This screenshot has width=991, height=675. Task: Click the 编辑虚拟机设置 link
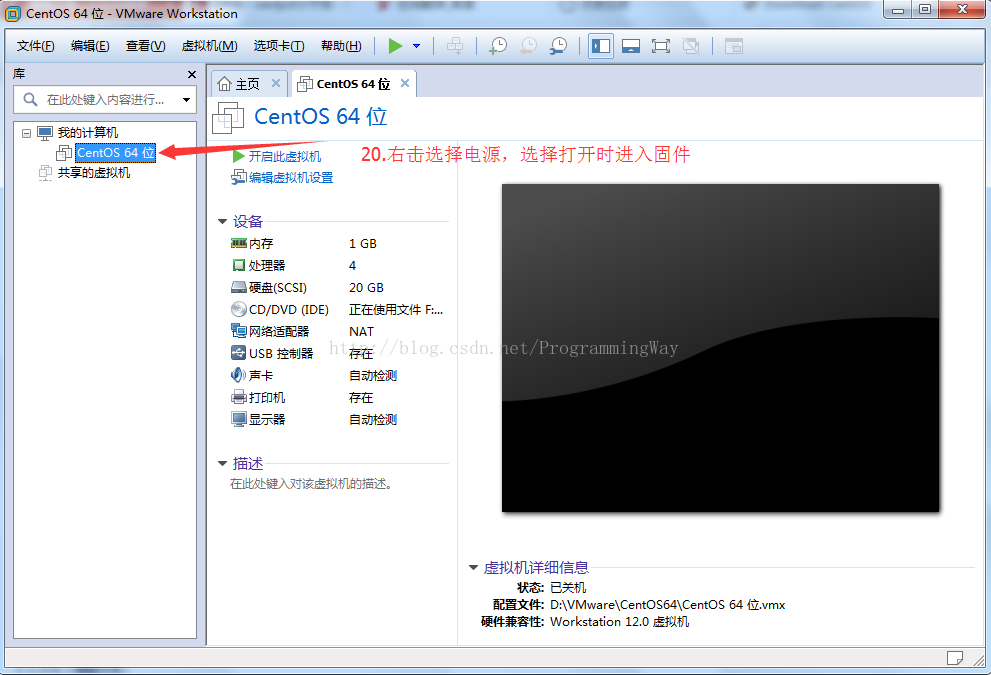pos(290,178)
